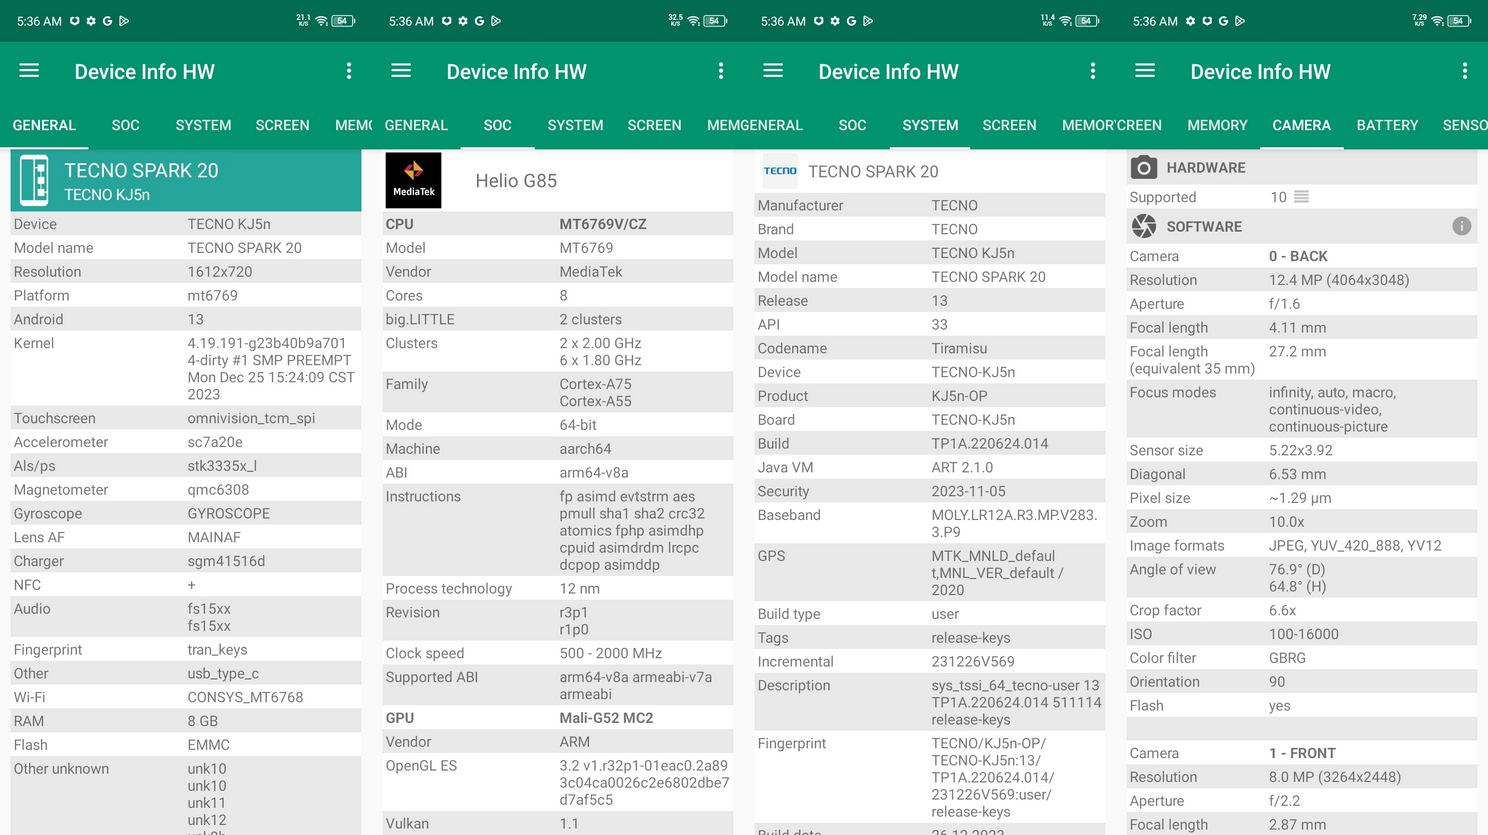This screenshot has height=835, width=1488.
Task: Tap the MediaTek logo next to Helio G85
Action: (x=413, y=181)
